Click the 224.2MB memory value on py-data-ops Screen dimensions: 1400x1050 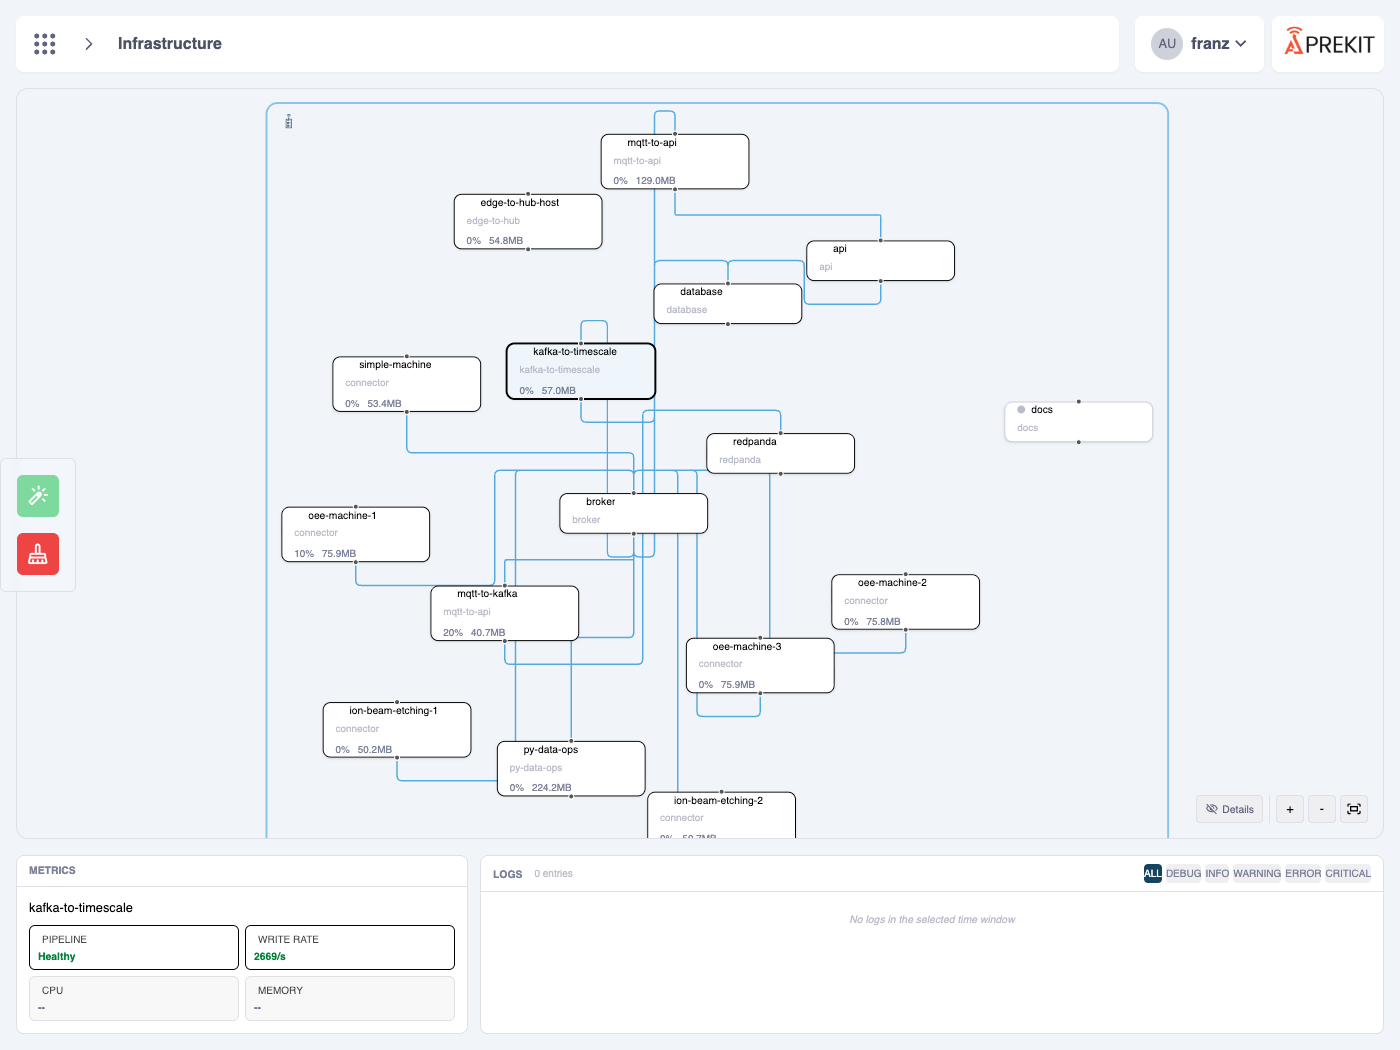pyautogui.click(x=552, y=788)
